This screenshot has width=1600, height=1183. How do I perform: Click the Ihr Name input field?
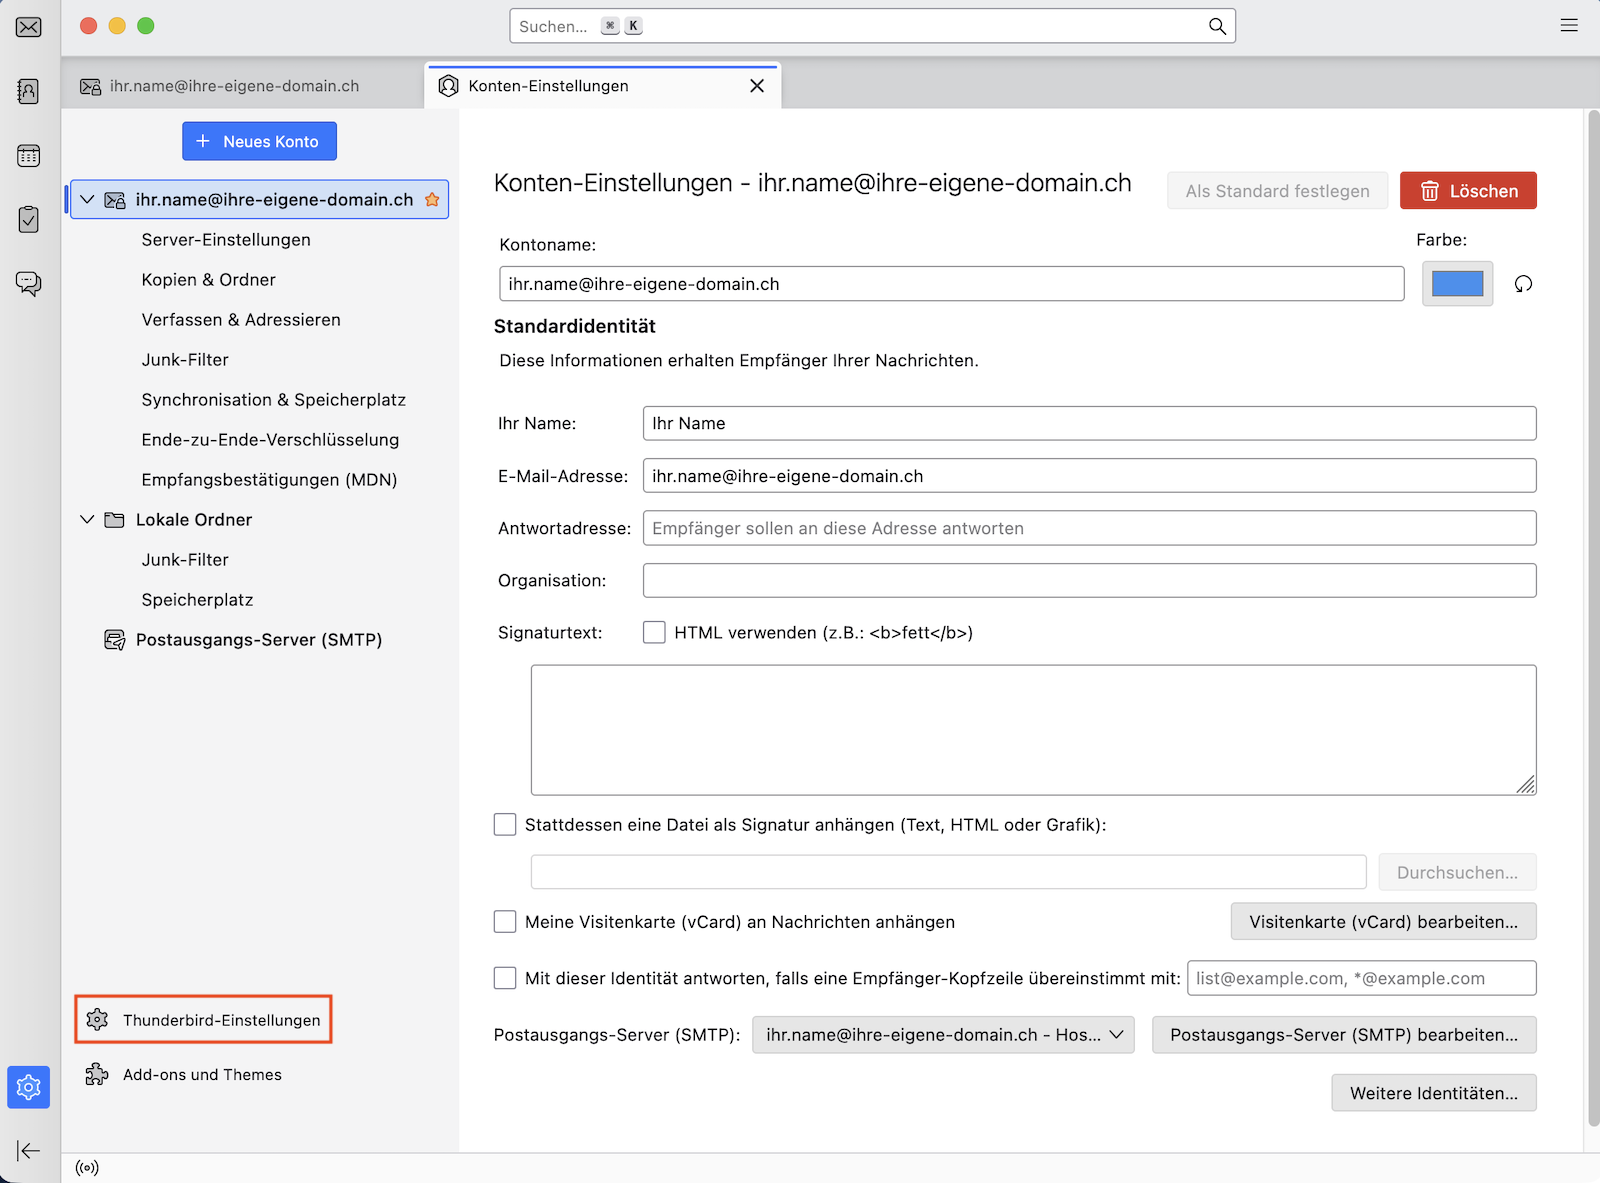[x=1089, y=423]
